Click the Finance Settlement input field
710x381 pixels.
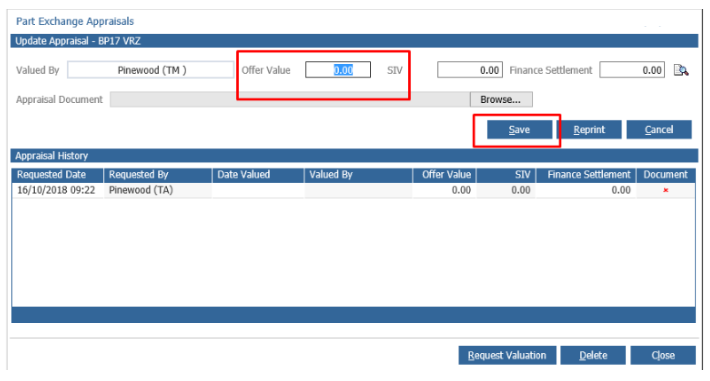632,70
